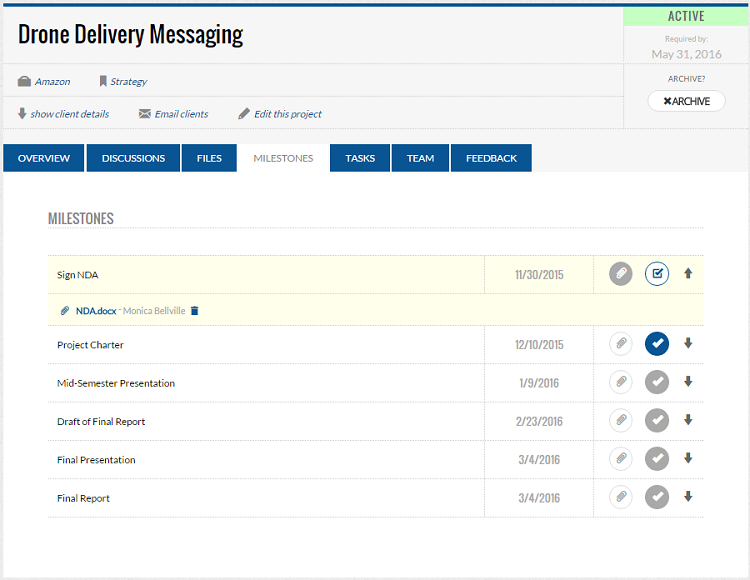Toggle completion check for Project Charter
This screenshot has width=750, height=580.
tap(656, 344)
